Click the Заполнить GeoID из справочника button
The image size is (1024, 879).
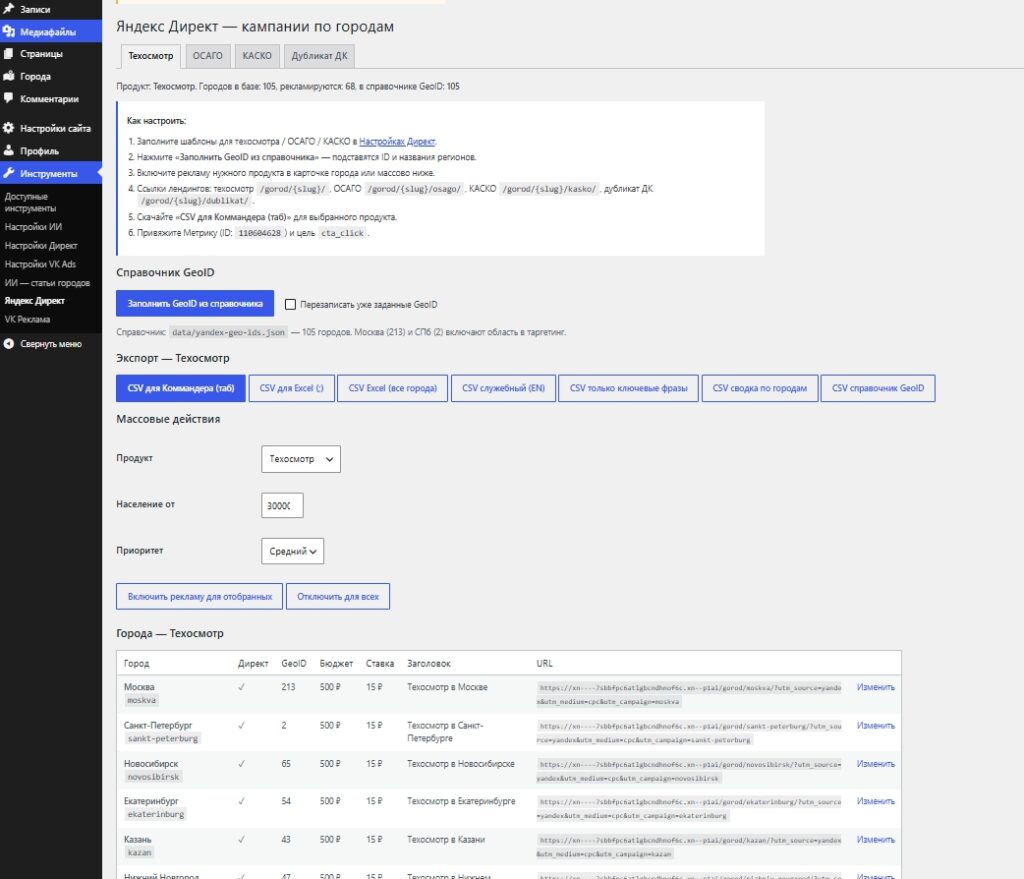(x=195, y=304)
